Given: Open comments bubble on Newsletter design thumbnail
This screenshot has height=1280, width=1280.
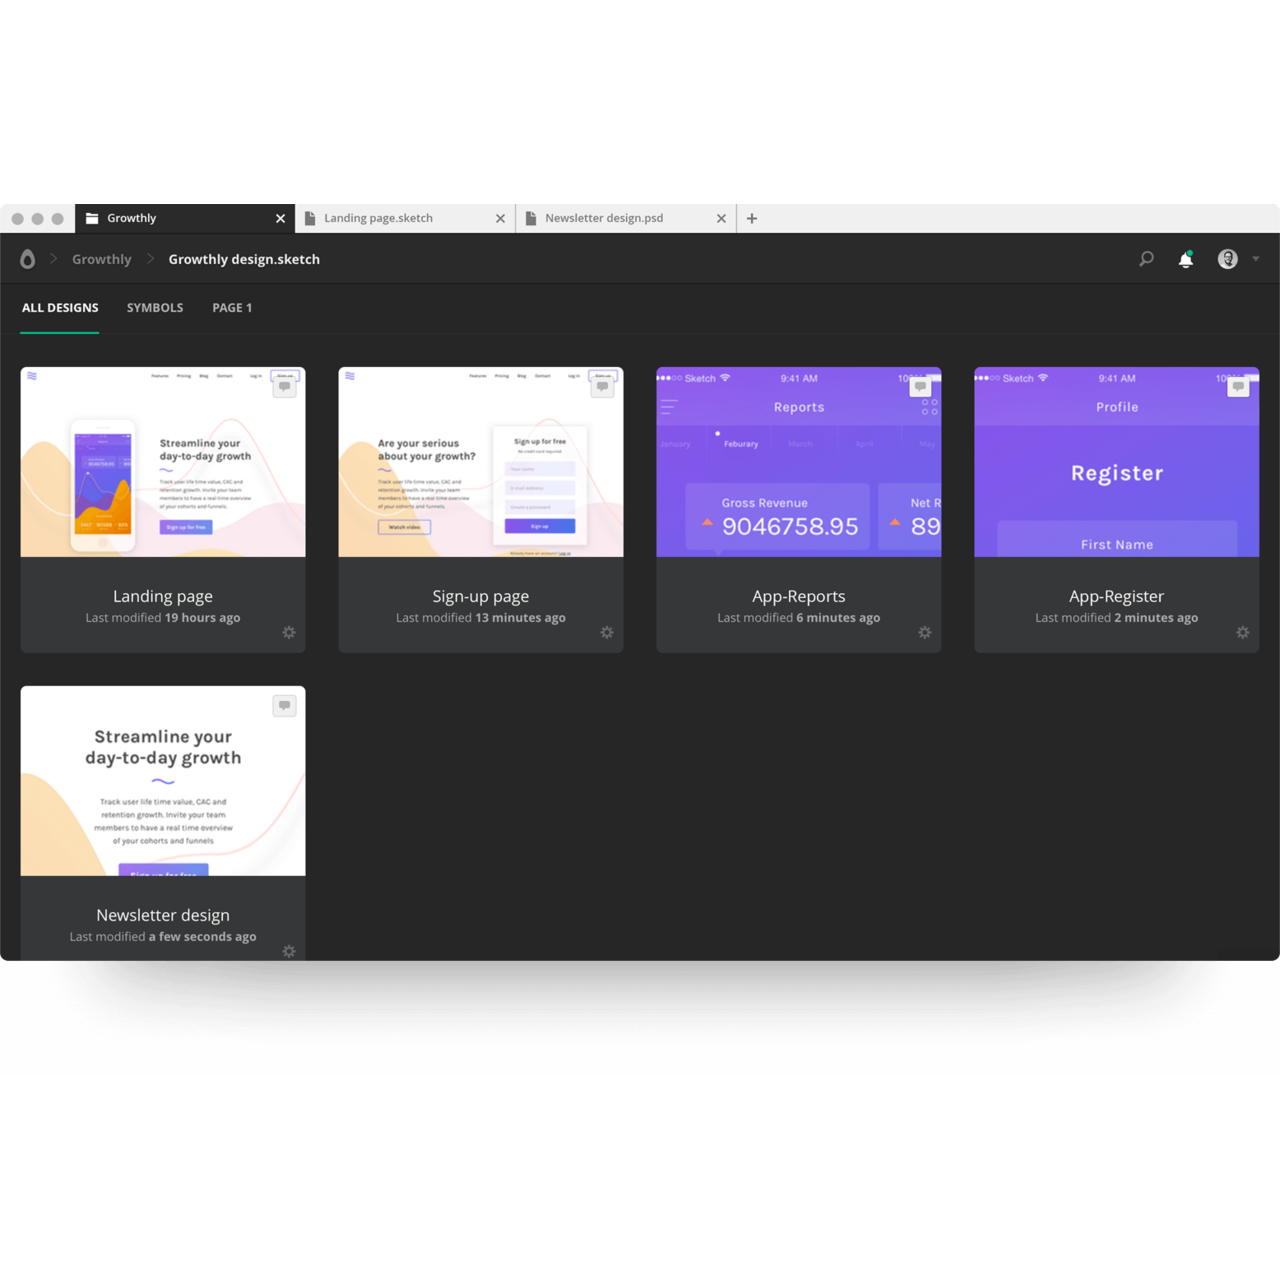Looking at the screenshot, I should (285, 706).
